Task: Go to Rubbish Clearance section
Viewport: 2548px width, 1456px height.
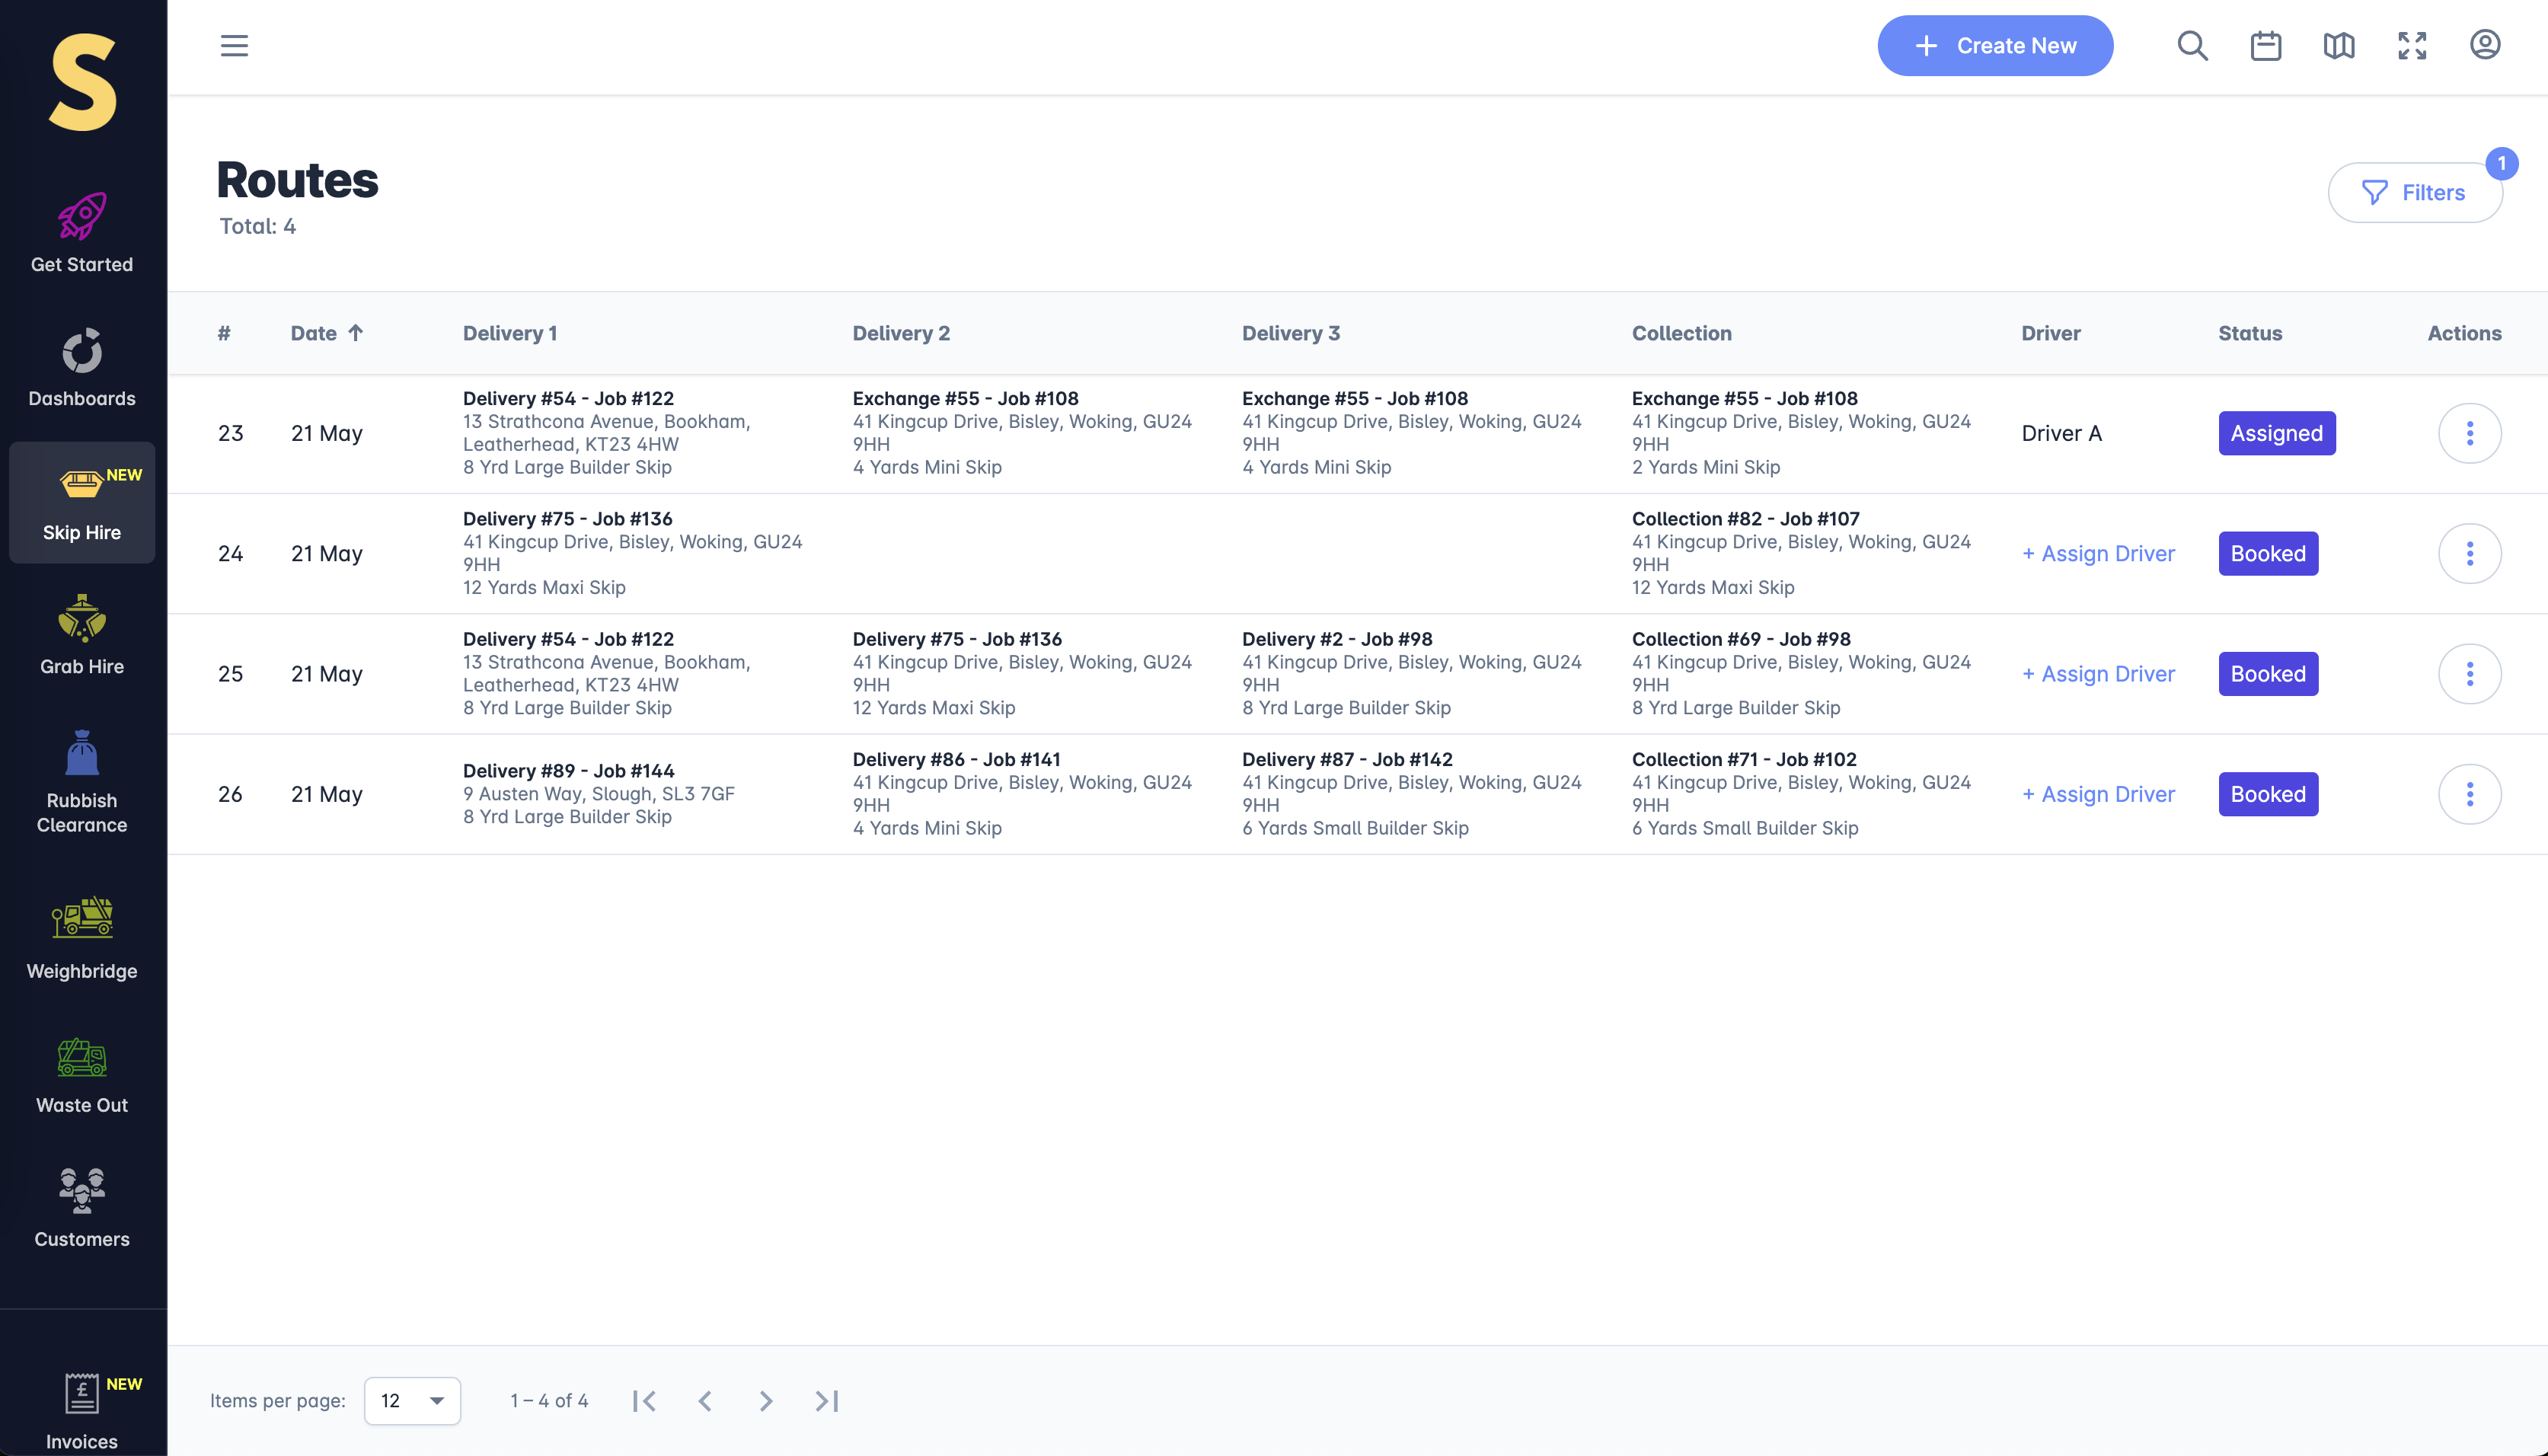Action: tap(82, 782)
